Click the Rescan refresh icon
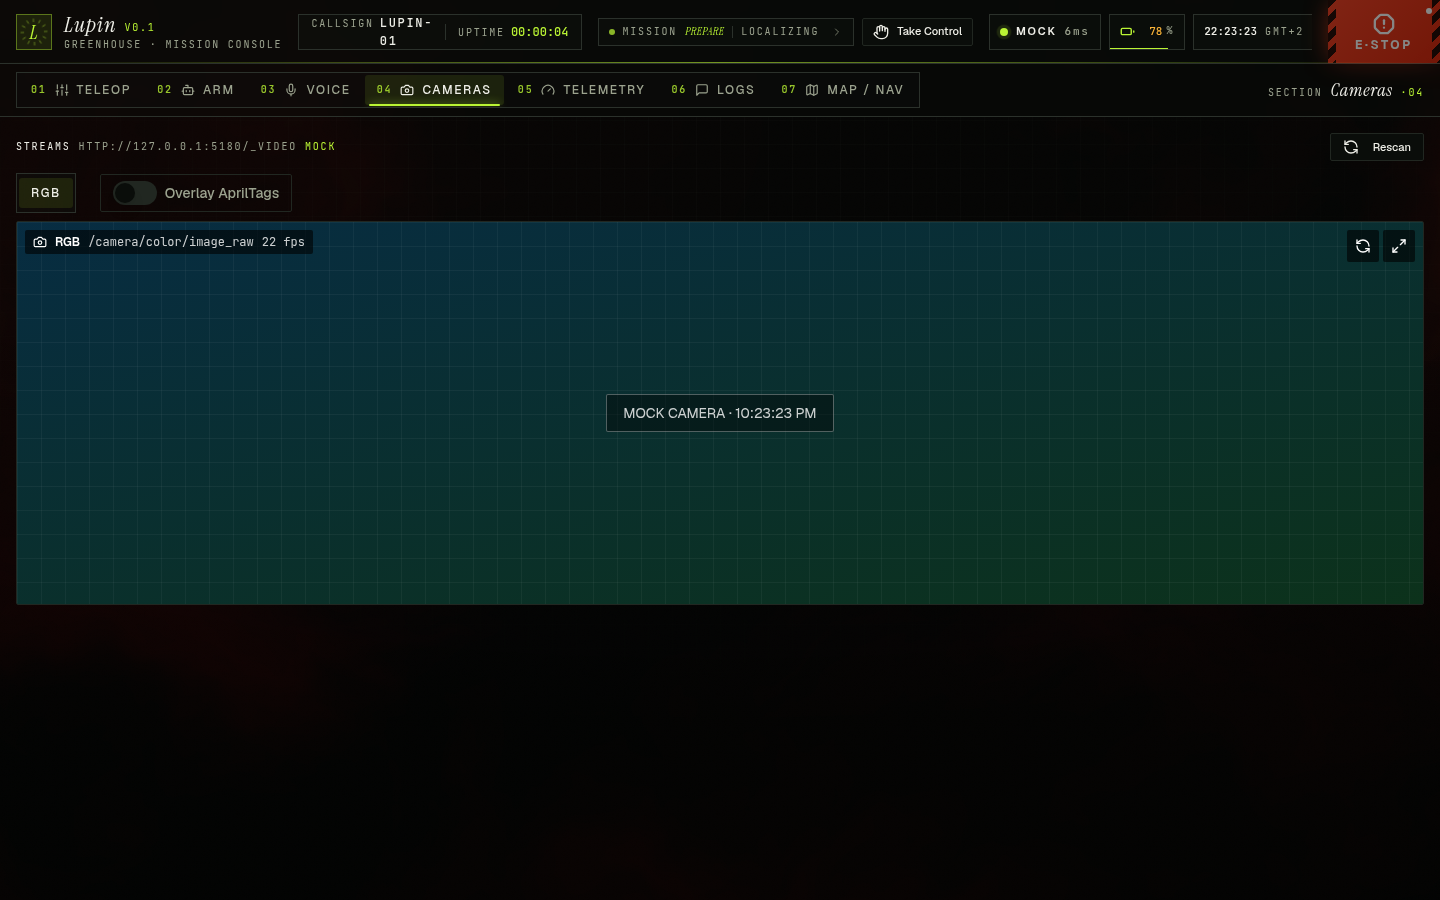This screenshot has height=900, width=1440. 1351,147
